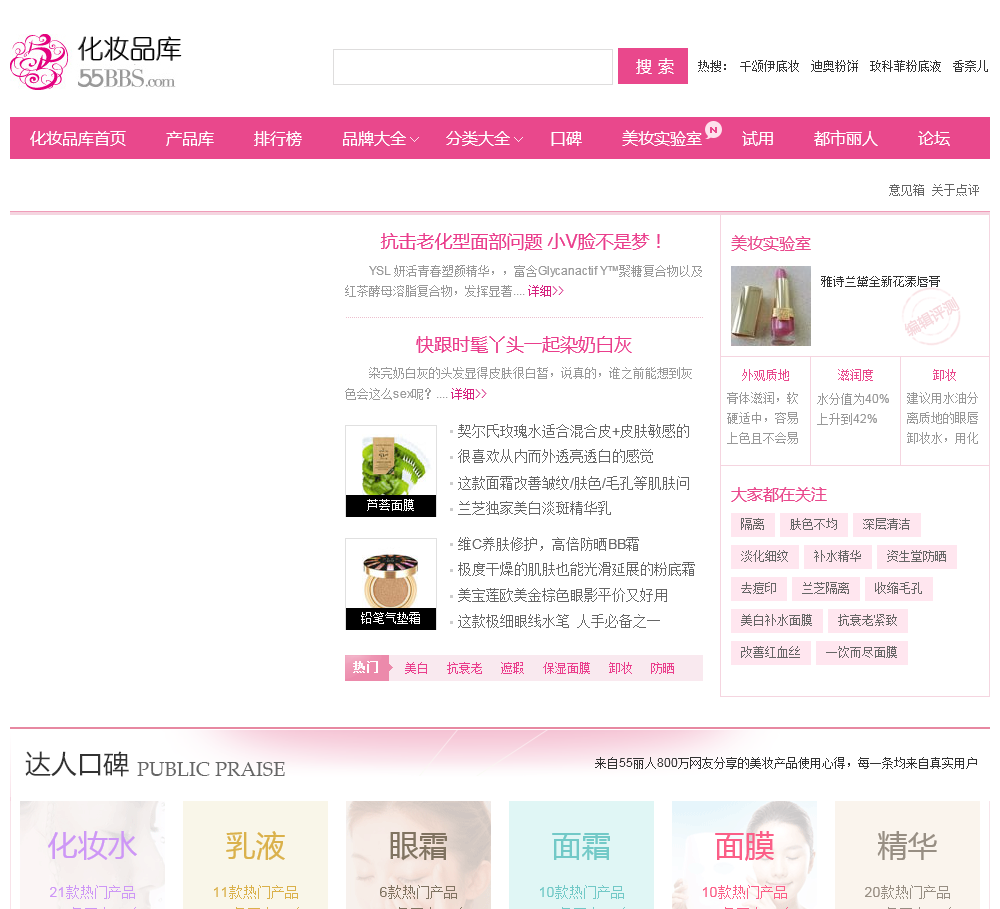Click the 一饮而尽面膜 tag
Viewport: 1000px width, 909px height.
coord(862,652)
